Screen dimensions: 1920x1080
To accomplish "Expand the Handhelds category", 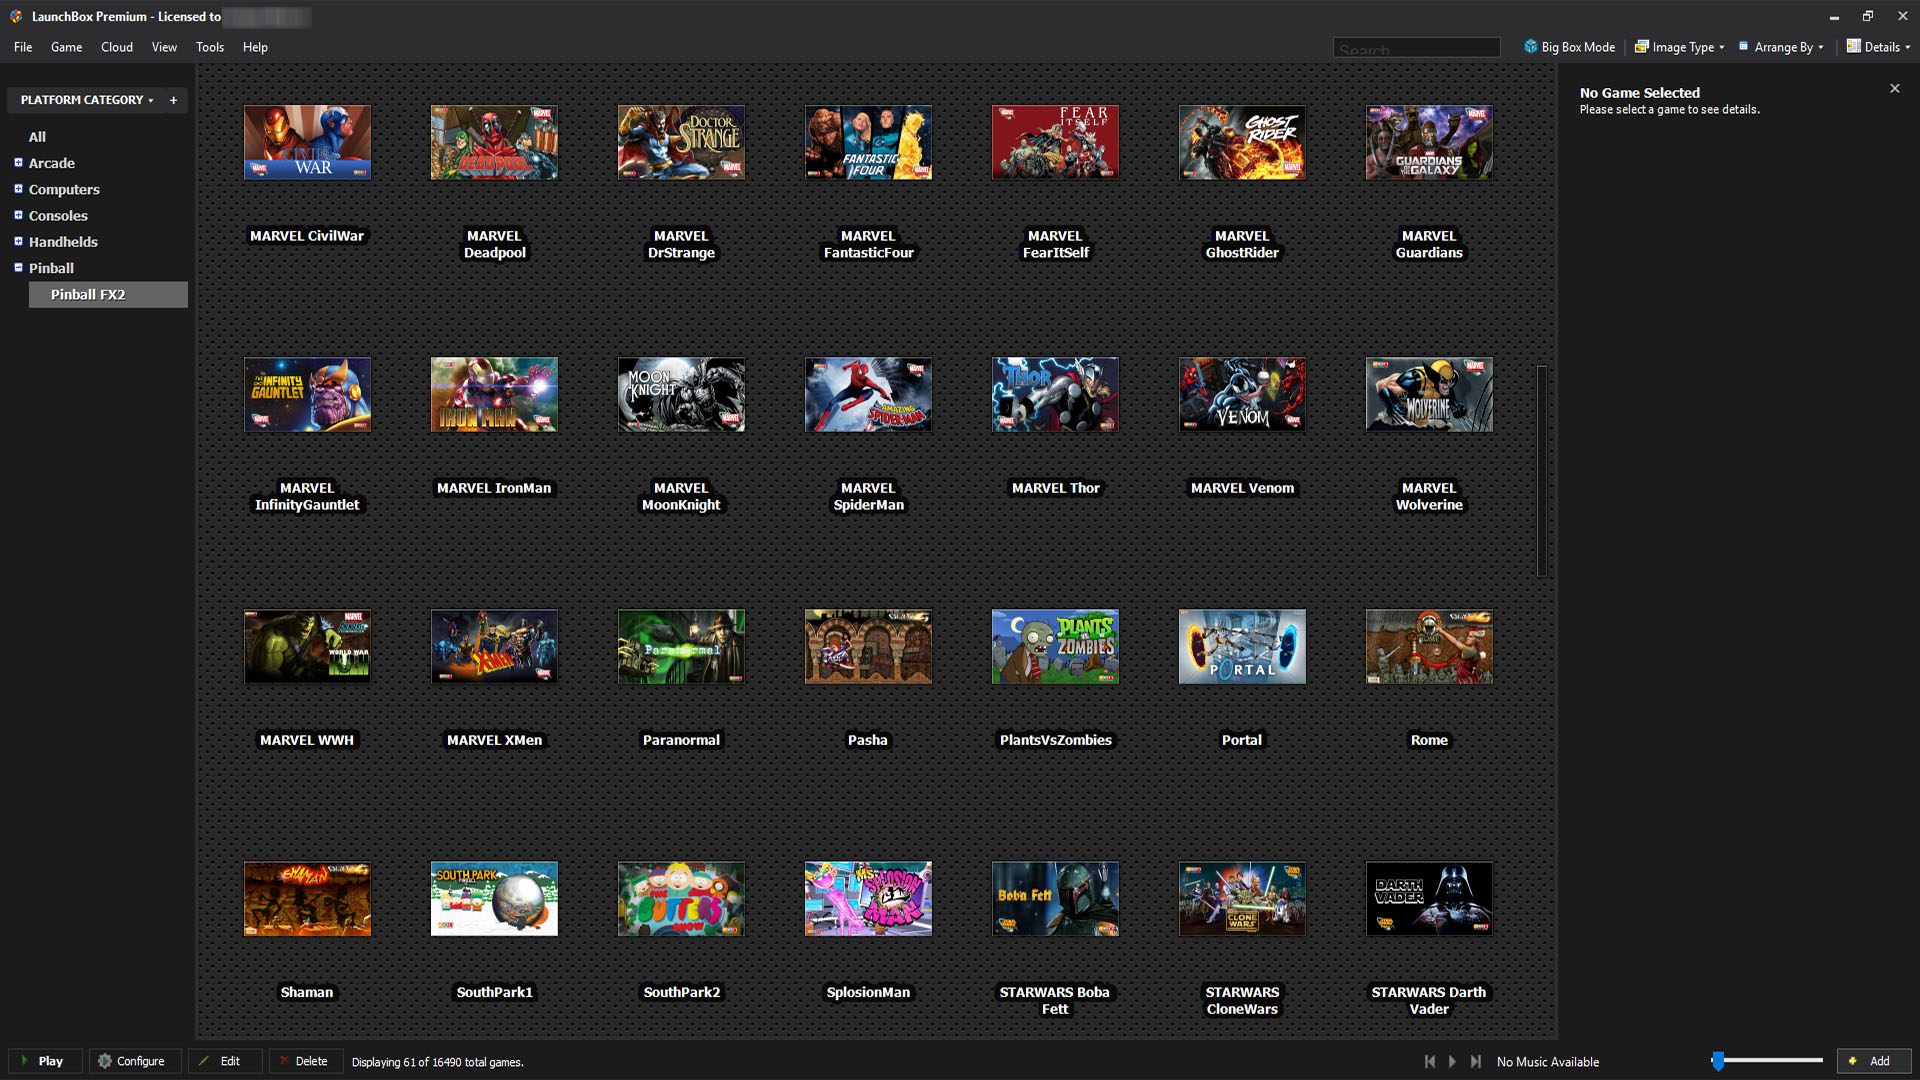I will click(18, 241).
